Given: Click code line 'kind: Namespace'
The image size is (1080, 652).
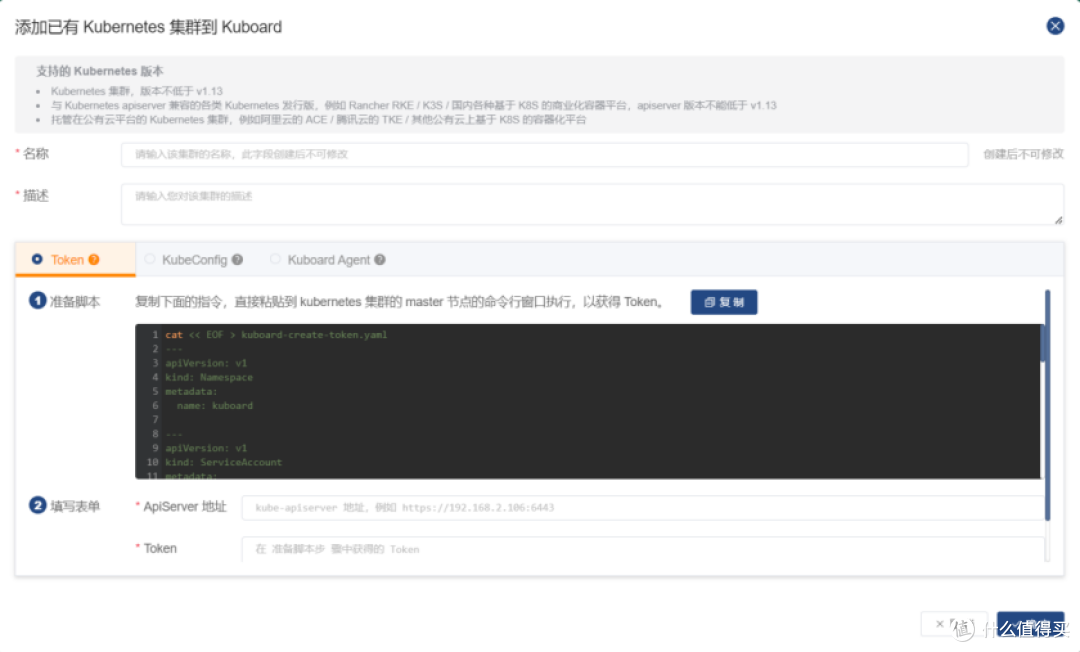Looking at the screenshot, I should pyautogui.click(x=209, y=377).
